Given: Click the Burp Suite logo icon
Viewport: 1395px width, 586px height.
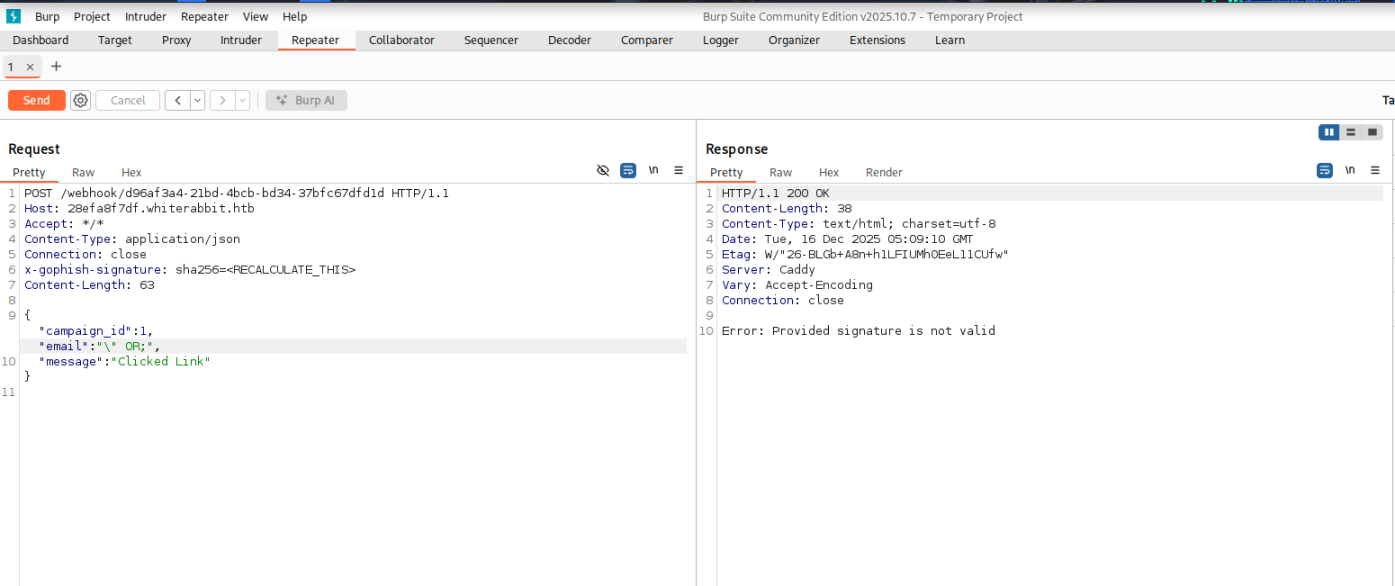Looking at the screenshot, I should (14, 16).
